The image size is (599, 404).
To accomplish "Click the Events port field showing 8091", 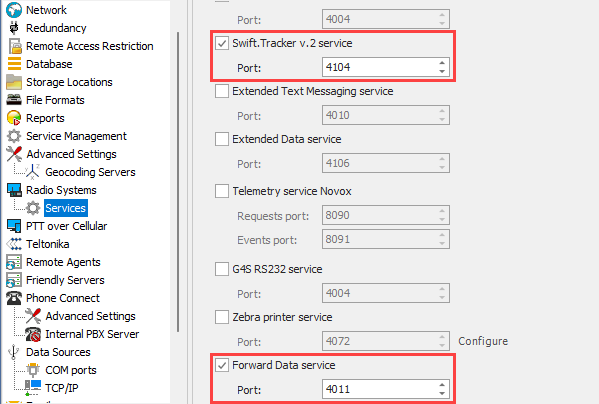I will [x=386, y=239].
